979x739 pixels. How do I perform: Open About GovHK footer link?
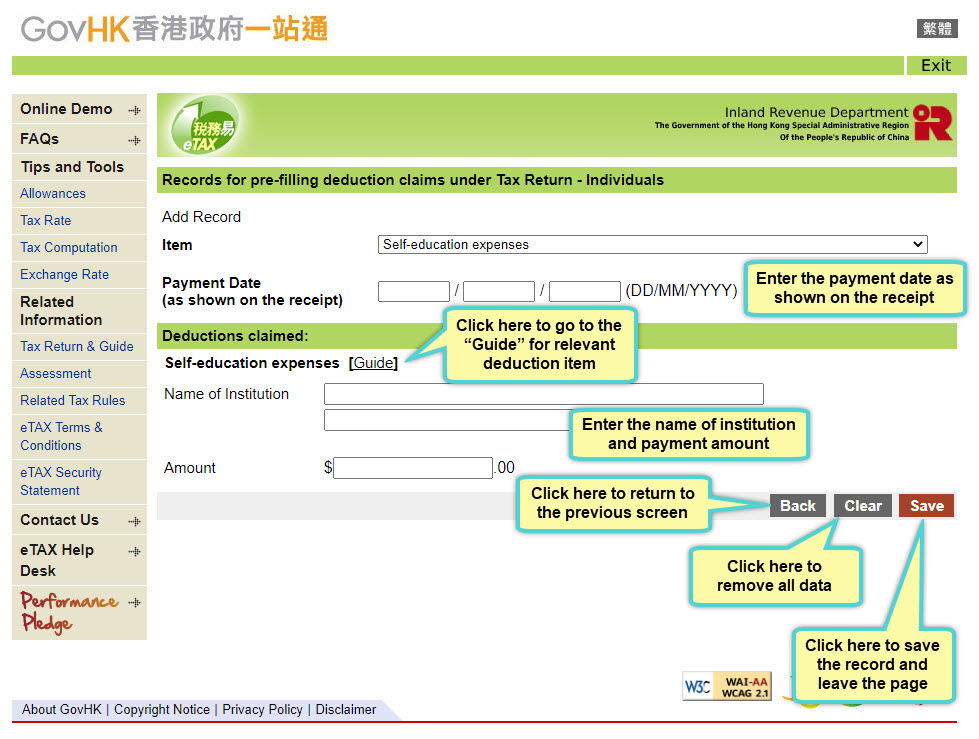click(62, 710)
